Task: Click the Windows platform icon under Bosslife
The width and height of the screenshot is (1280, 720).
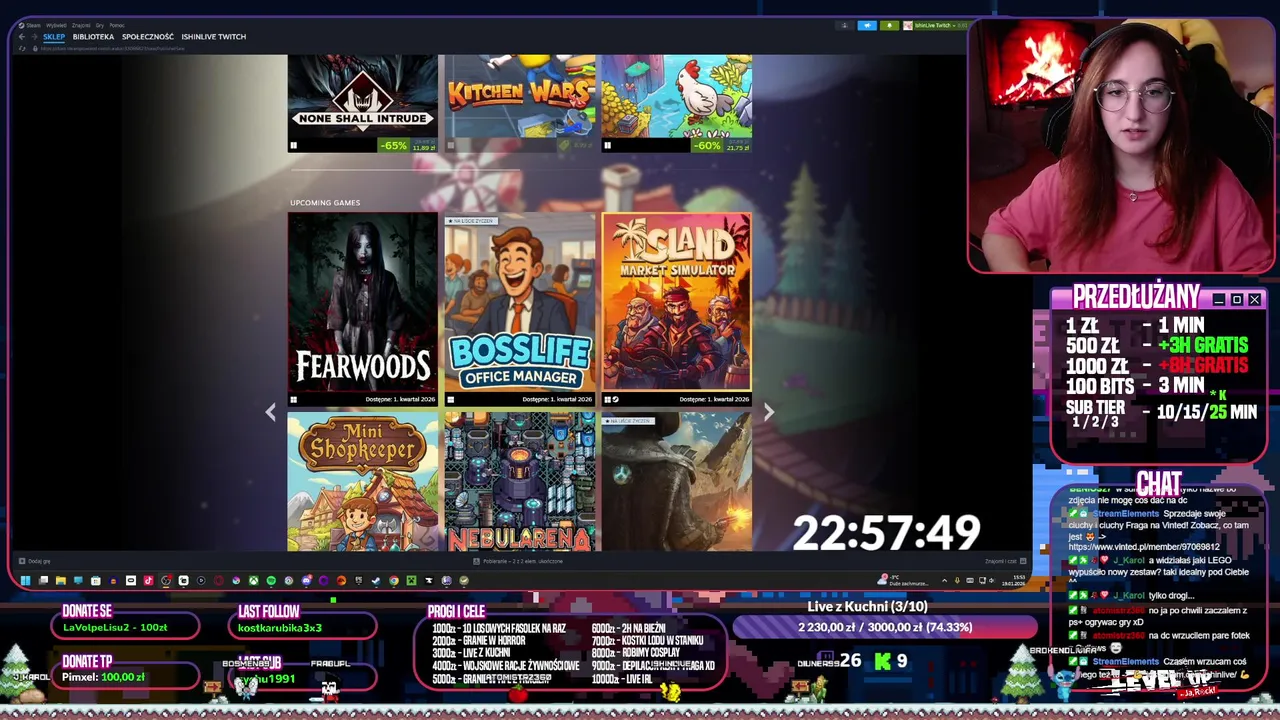Action: coord(450,399)
